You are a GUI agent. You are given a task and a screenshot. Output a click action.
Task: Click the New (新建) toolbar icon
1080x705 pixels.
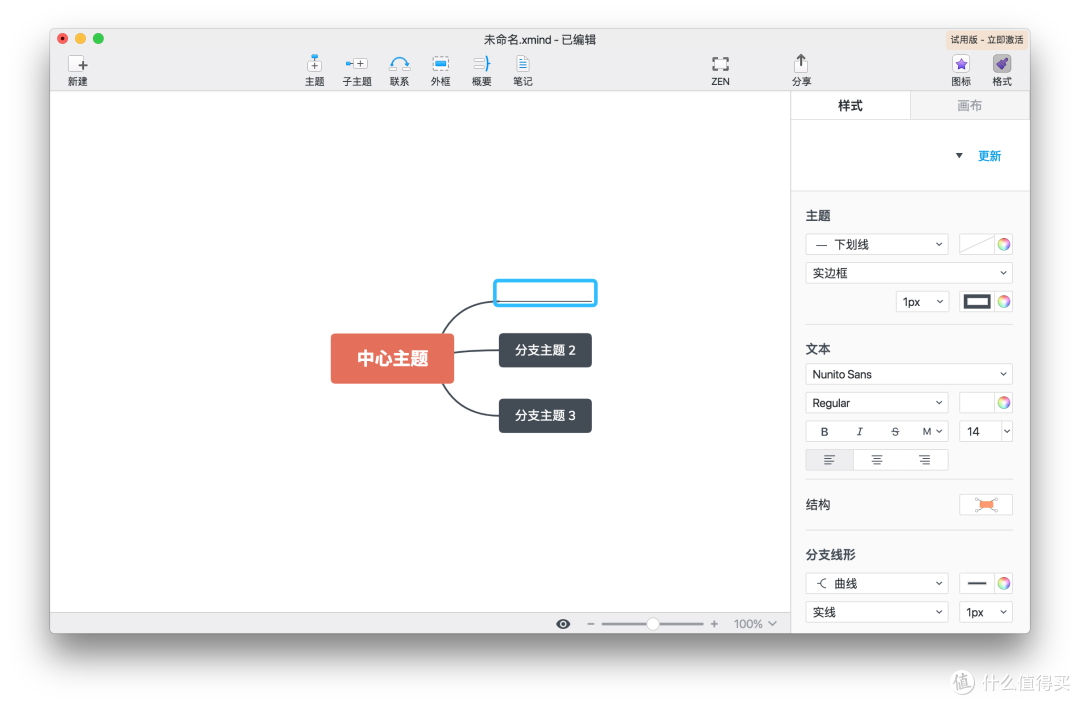78,65
